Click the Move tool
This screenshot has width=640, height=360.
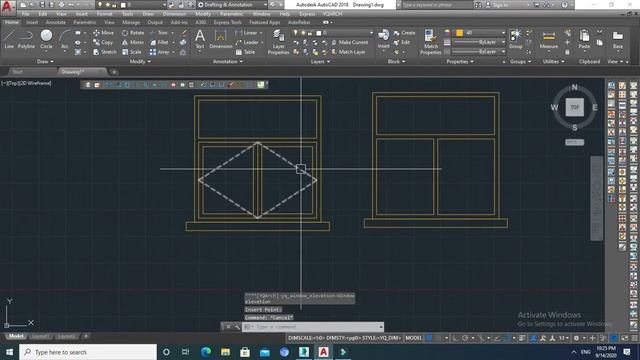tap(104, 33)
